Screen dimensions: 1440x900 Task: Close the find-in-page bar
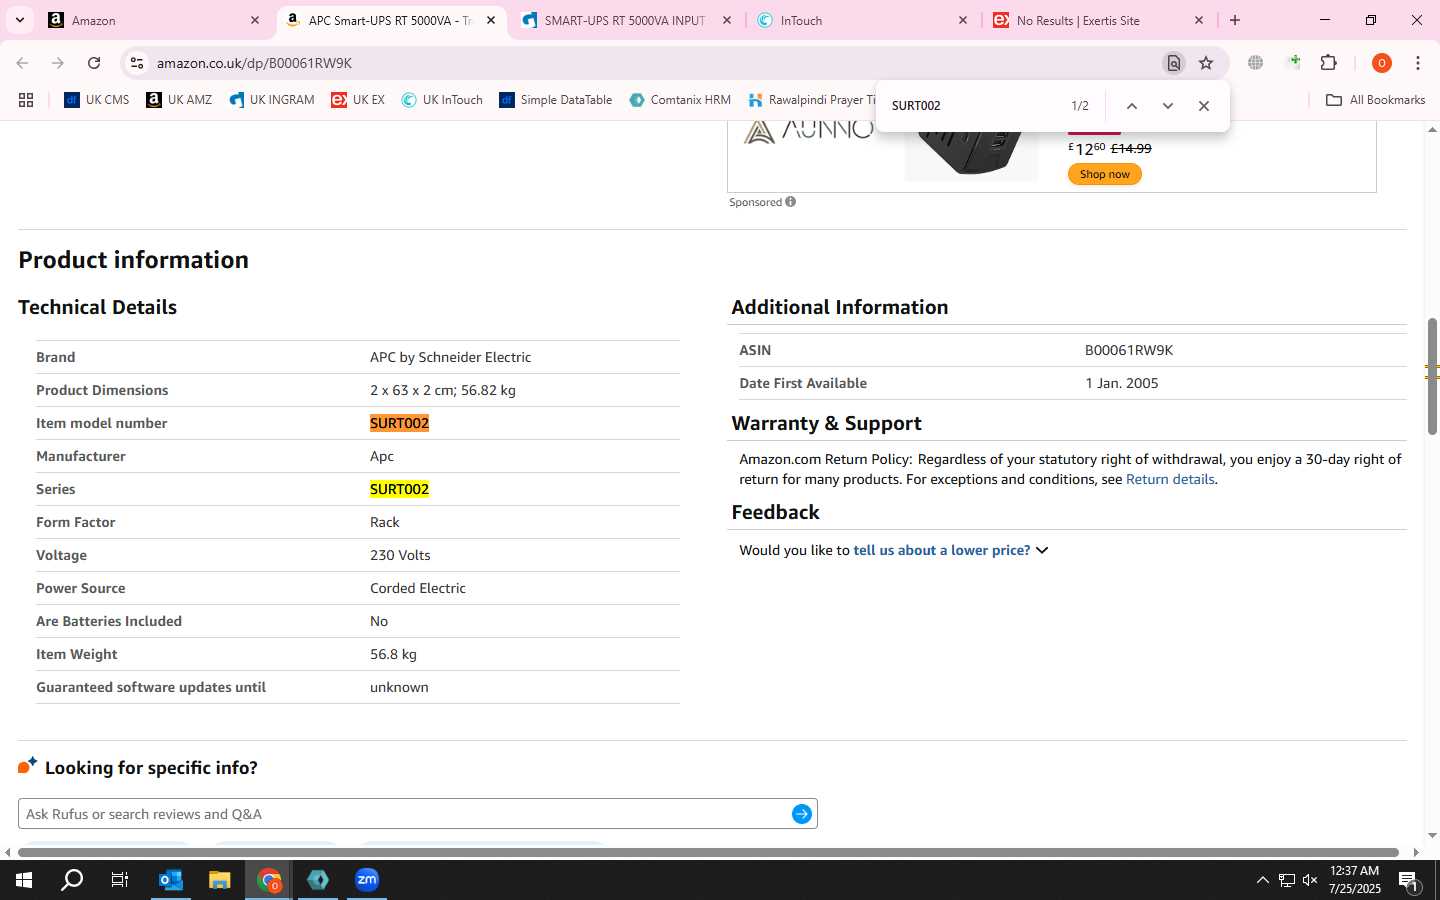tap(1203, 106)
